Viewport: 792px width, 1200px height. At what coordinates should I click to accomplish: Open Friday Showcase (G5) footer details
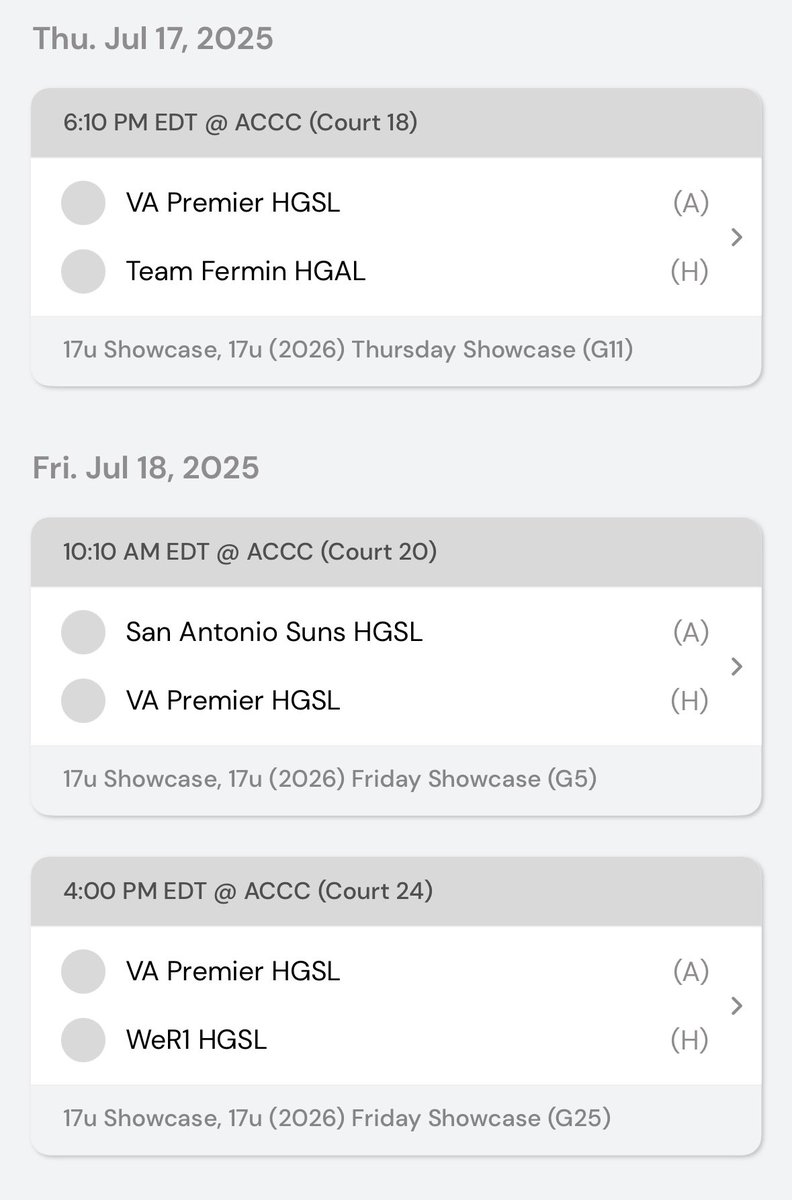point(396,779)
